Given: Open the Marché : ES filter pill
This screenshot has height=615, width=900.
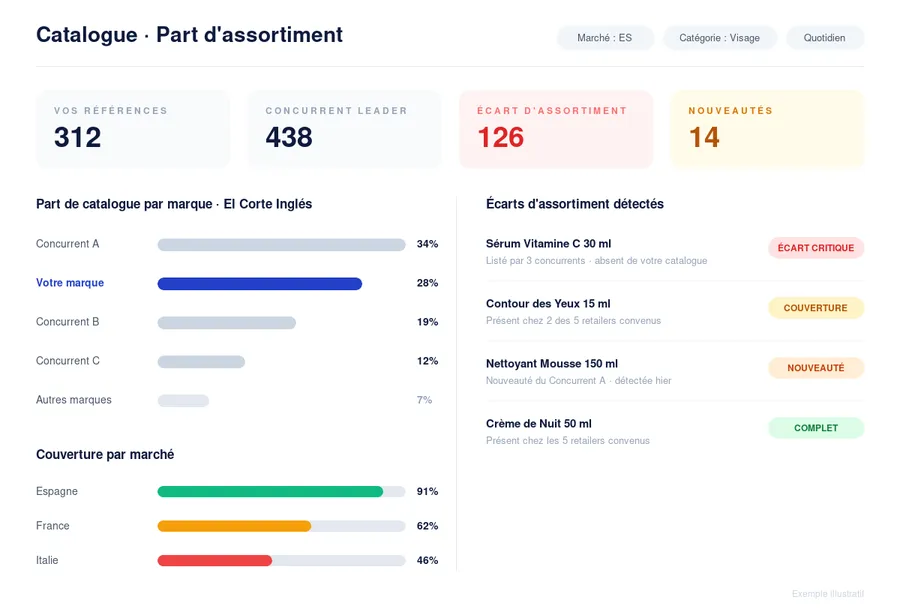Looking at the screenshot, I should [605, 38].
